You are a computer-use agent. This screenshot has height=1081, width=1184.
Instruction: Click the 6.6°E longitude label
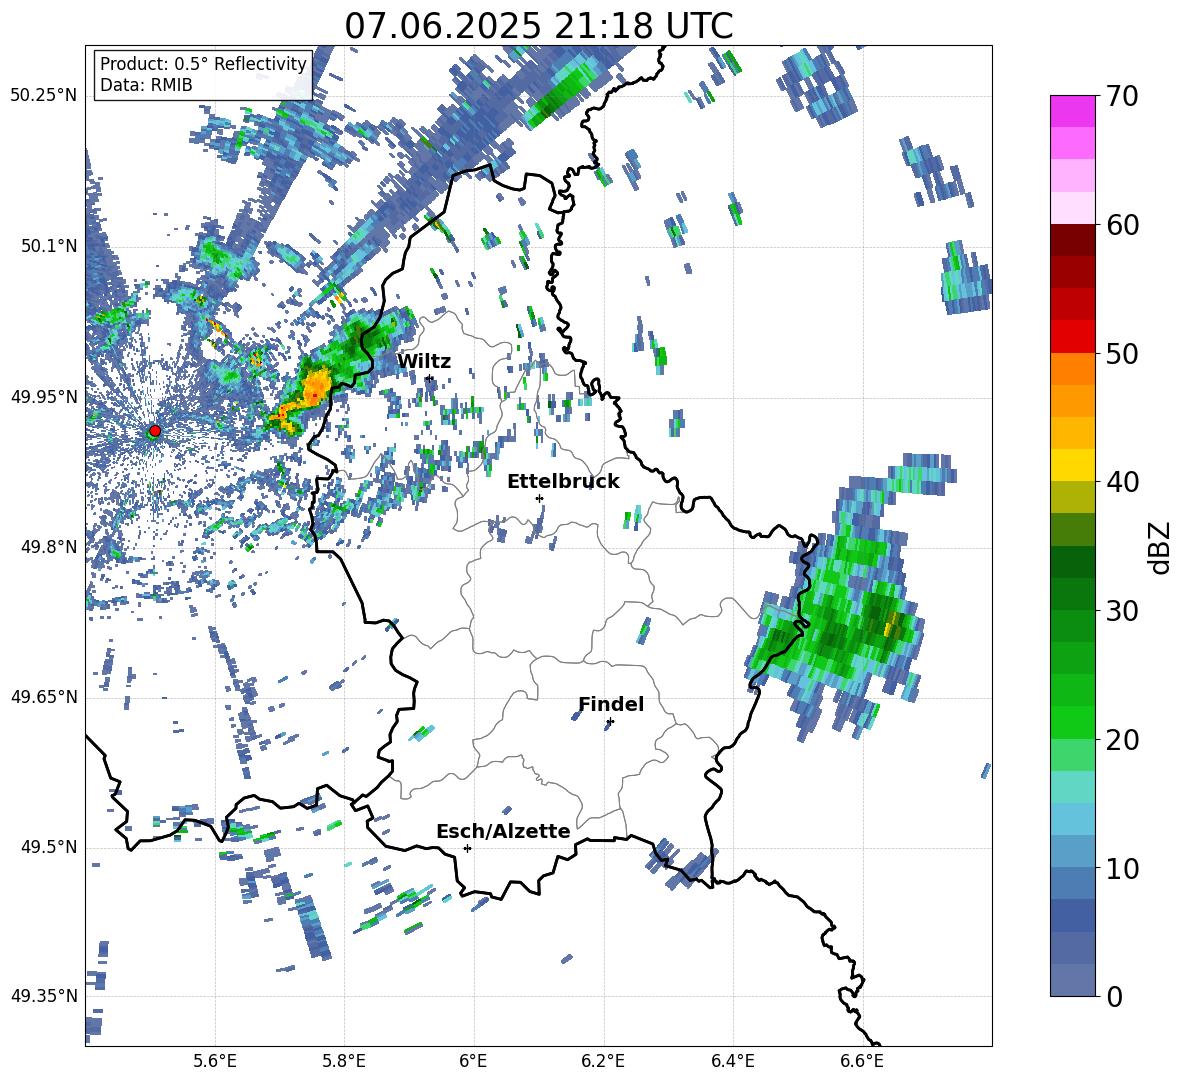click(x=862, y=1061)
